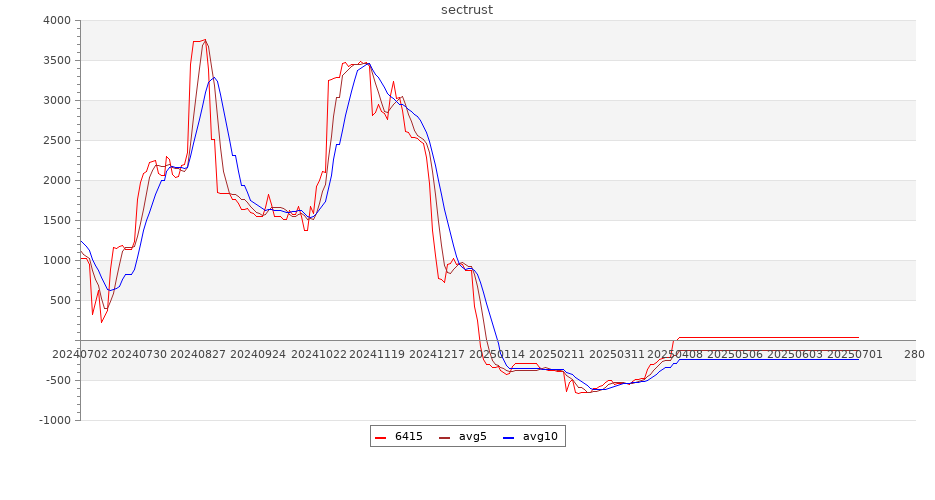
Task: Click the 20240702 date label
Action: pos(80,354)
